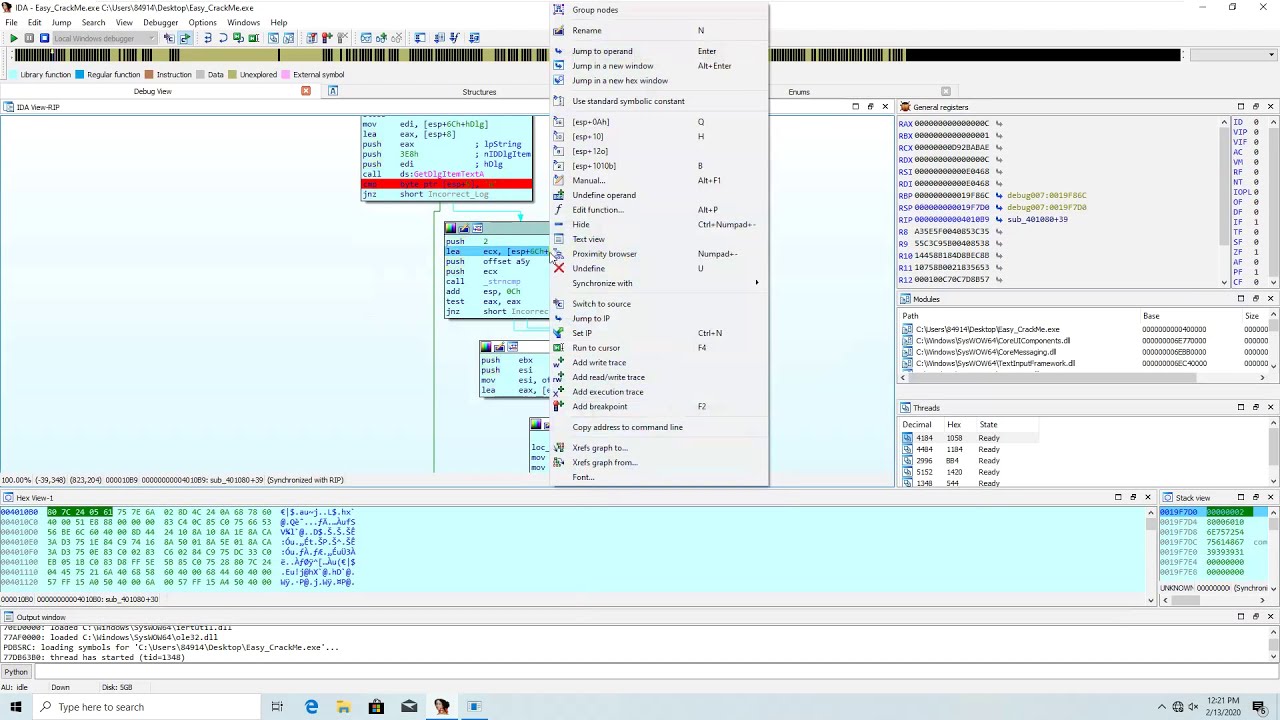Choose Jump to operand in context menu
This screenshot has height=720, width=1280.
pos(660,51)
